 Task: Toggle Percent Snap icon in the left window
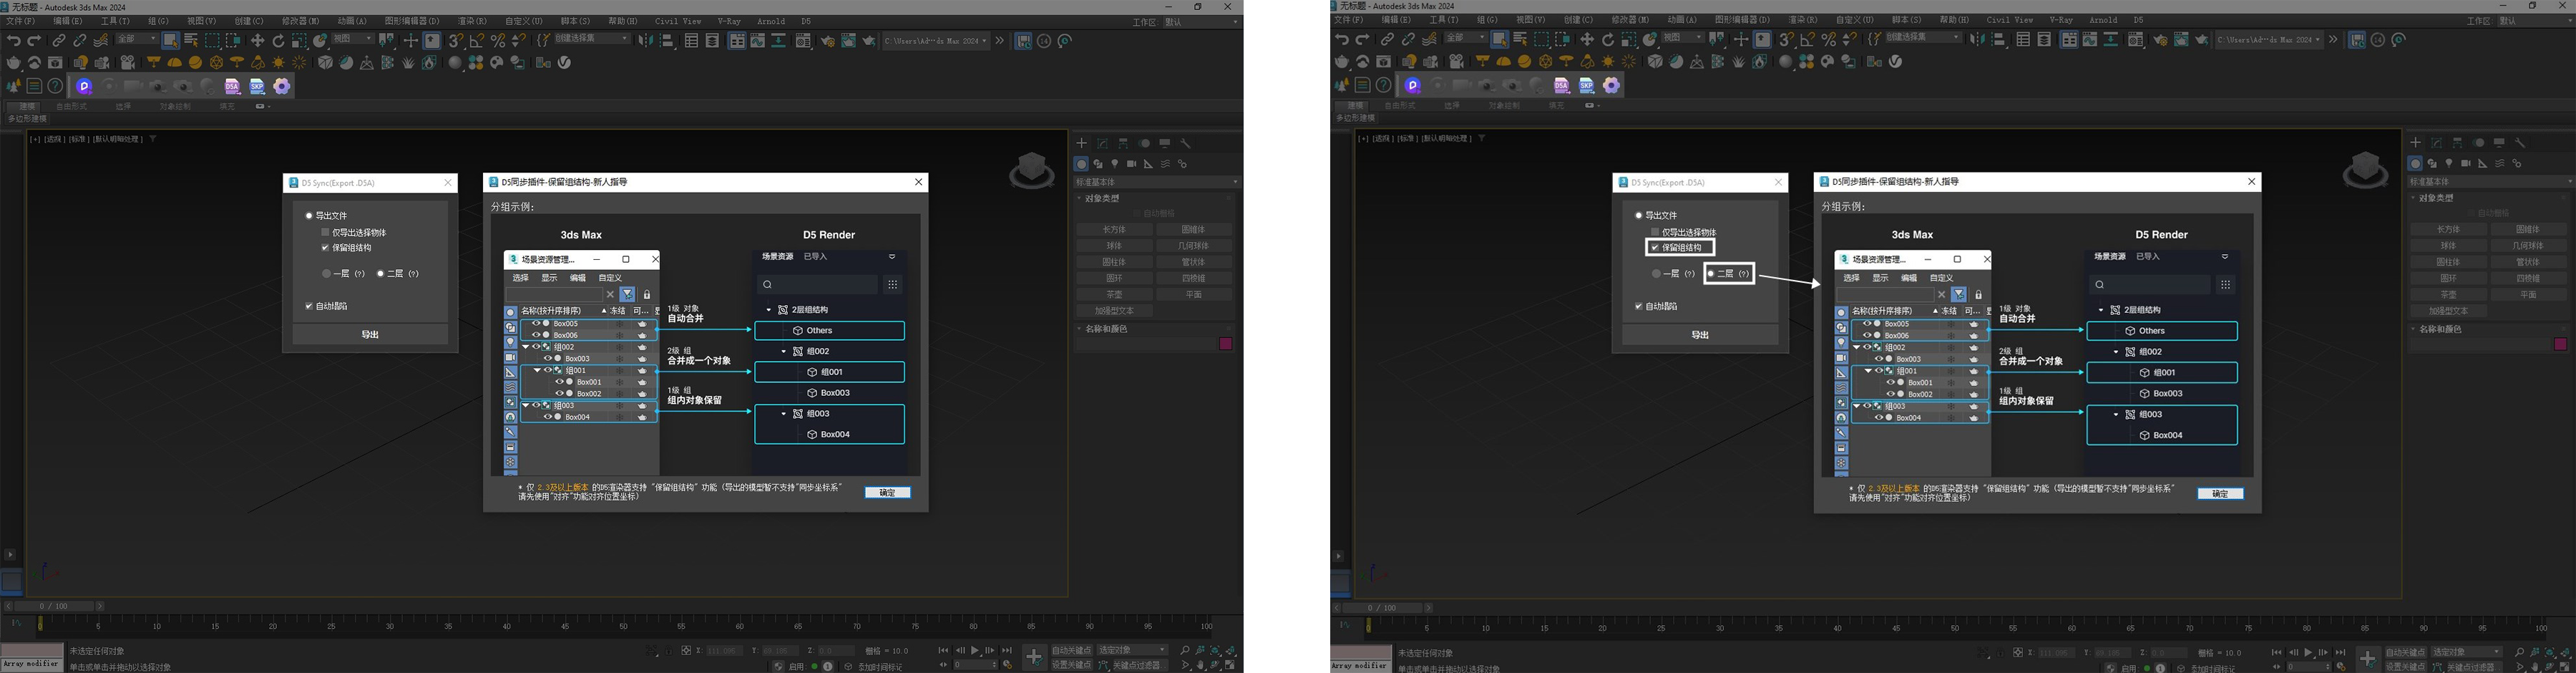498,41
